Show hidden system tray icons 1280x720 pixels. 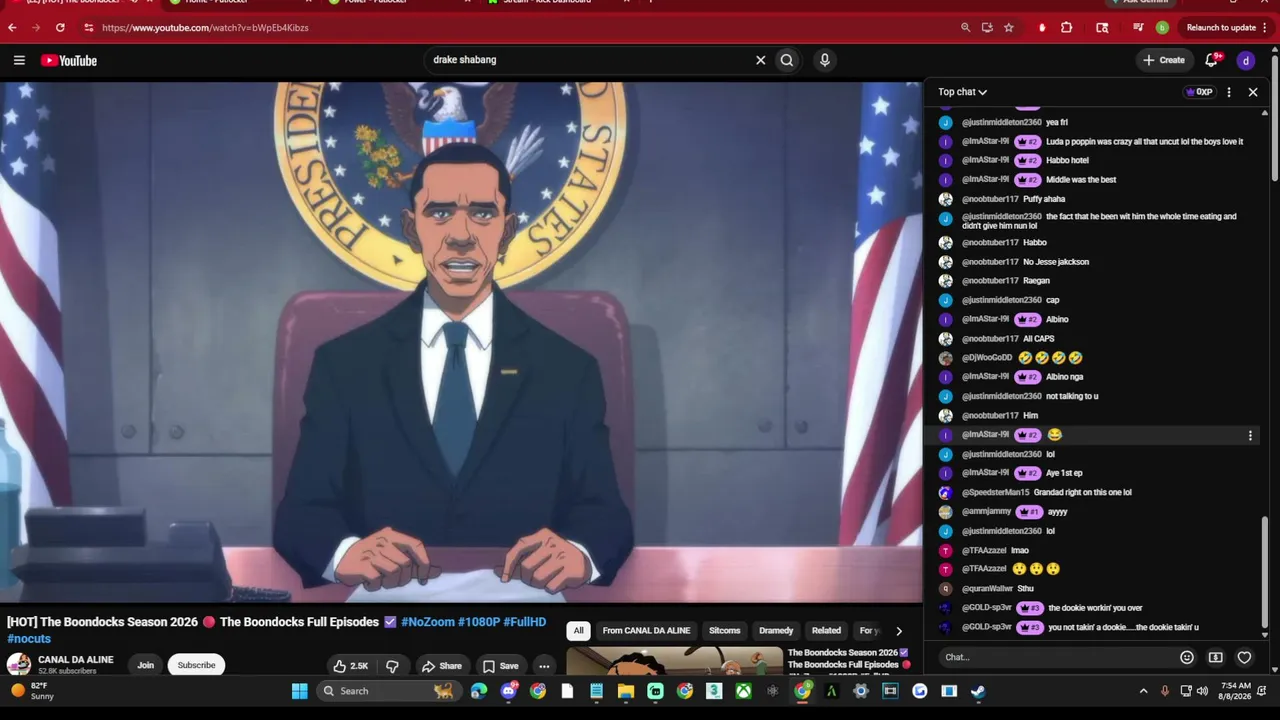coord(1144,691)
